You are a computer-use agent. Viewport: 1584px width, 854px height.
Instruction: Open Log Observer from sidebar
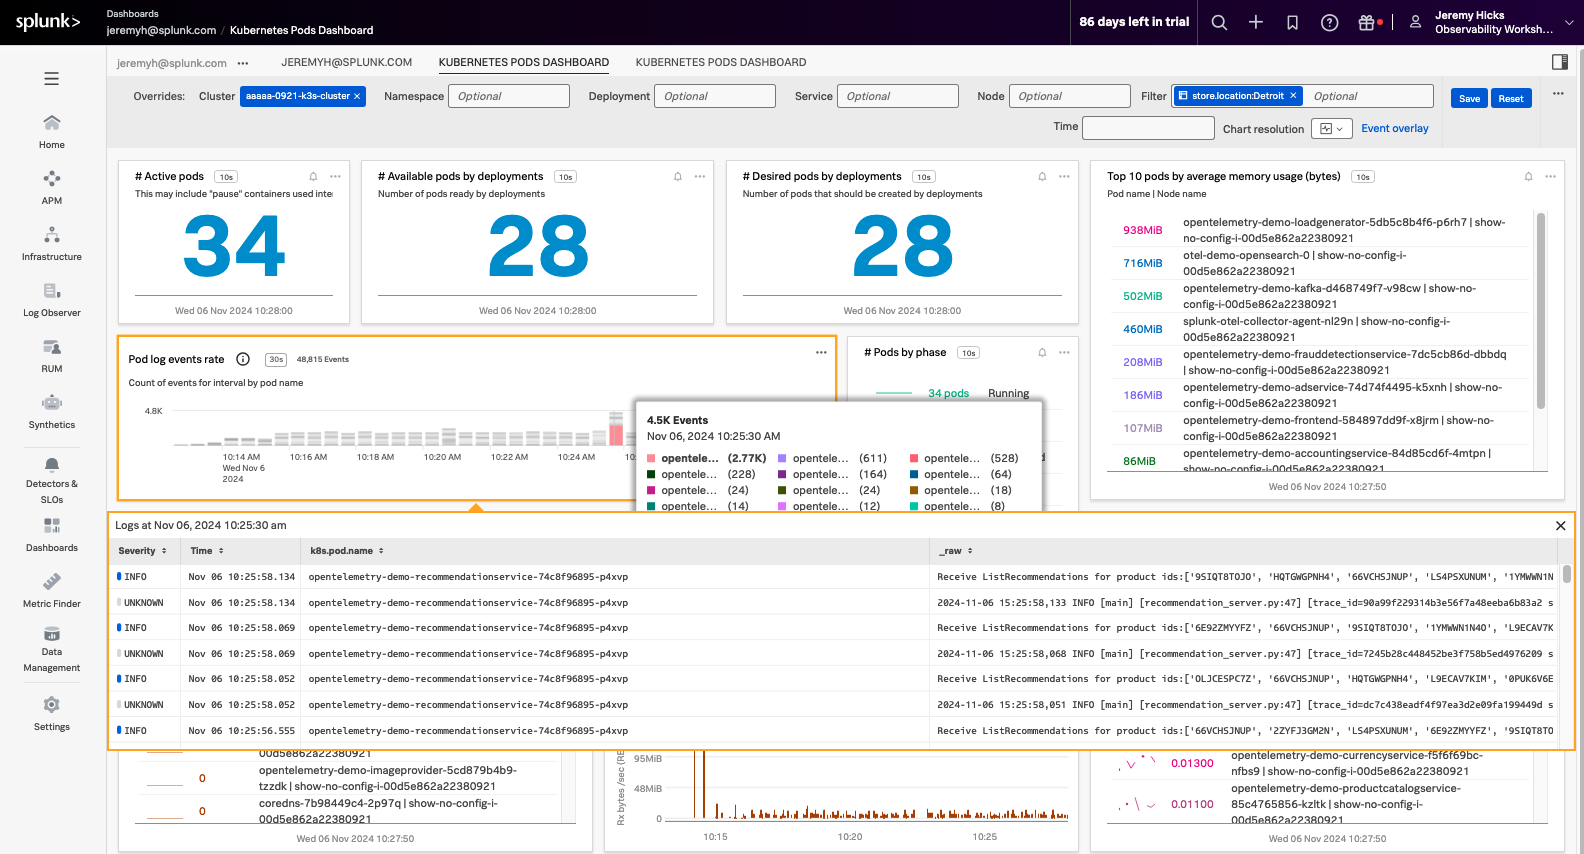pos(51,299)
